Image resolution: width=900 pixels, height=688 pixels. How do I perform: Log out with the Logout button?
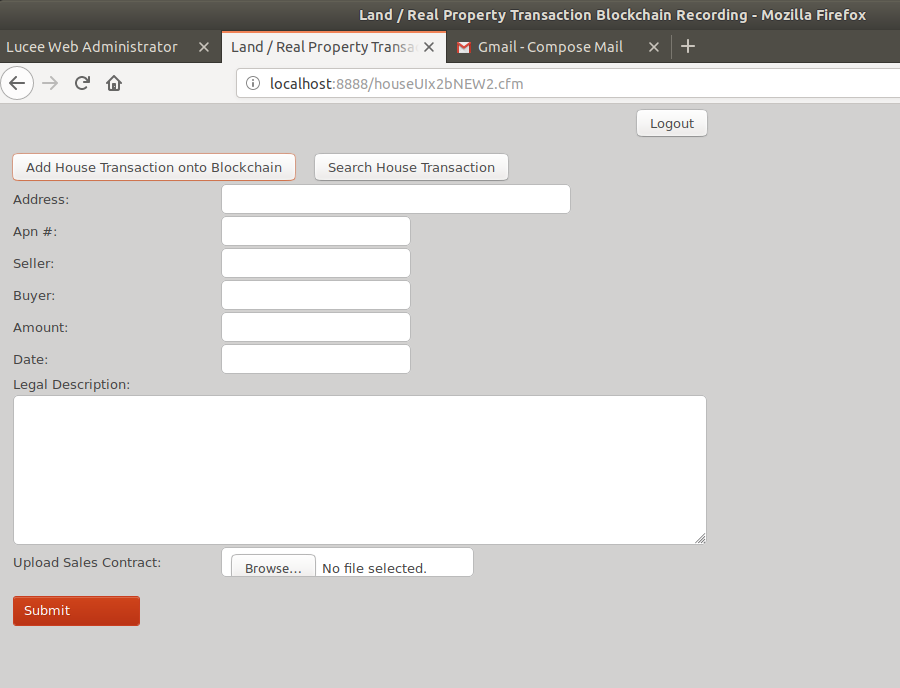coord(672,123)
